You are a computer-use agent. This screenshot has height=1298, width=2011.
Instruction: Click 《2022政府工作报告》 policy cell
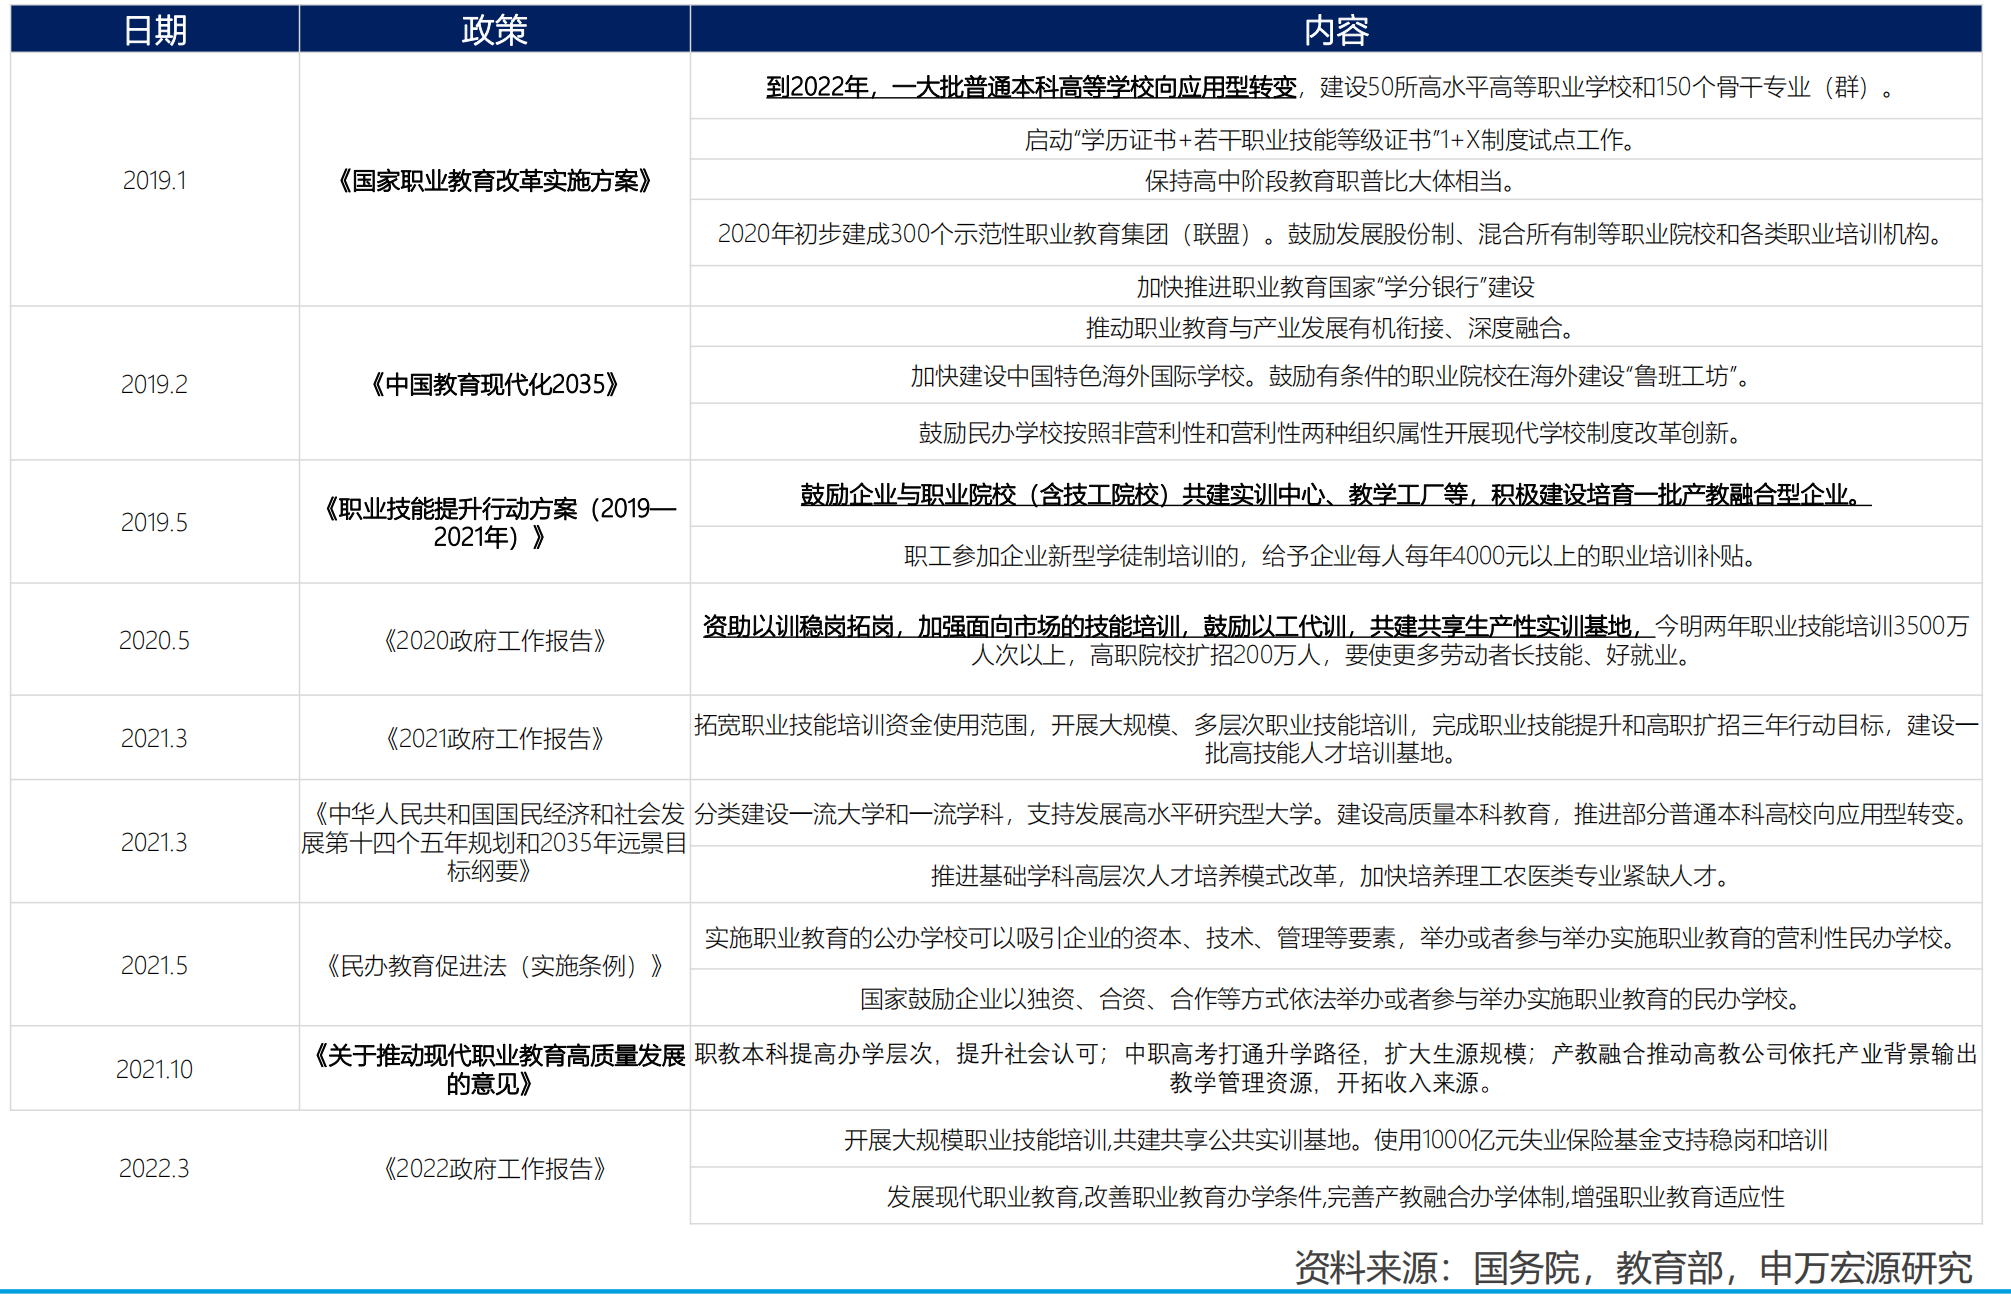tap(494, 1169)
